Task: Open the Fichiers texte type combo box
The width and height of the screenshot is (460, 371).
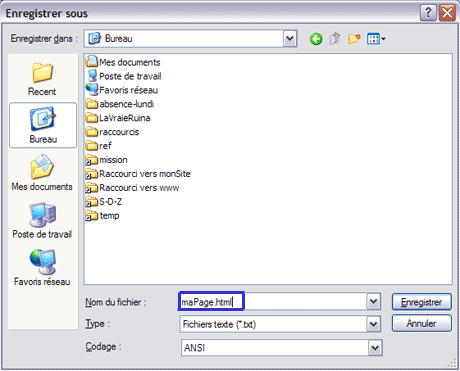Action: coord(280,324)
